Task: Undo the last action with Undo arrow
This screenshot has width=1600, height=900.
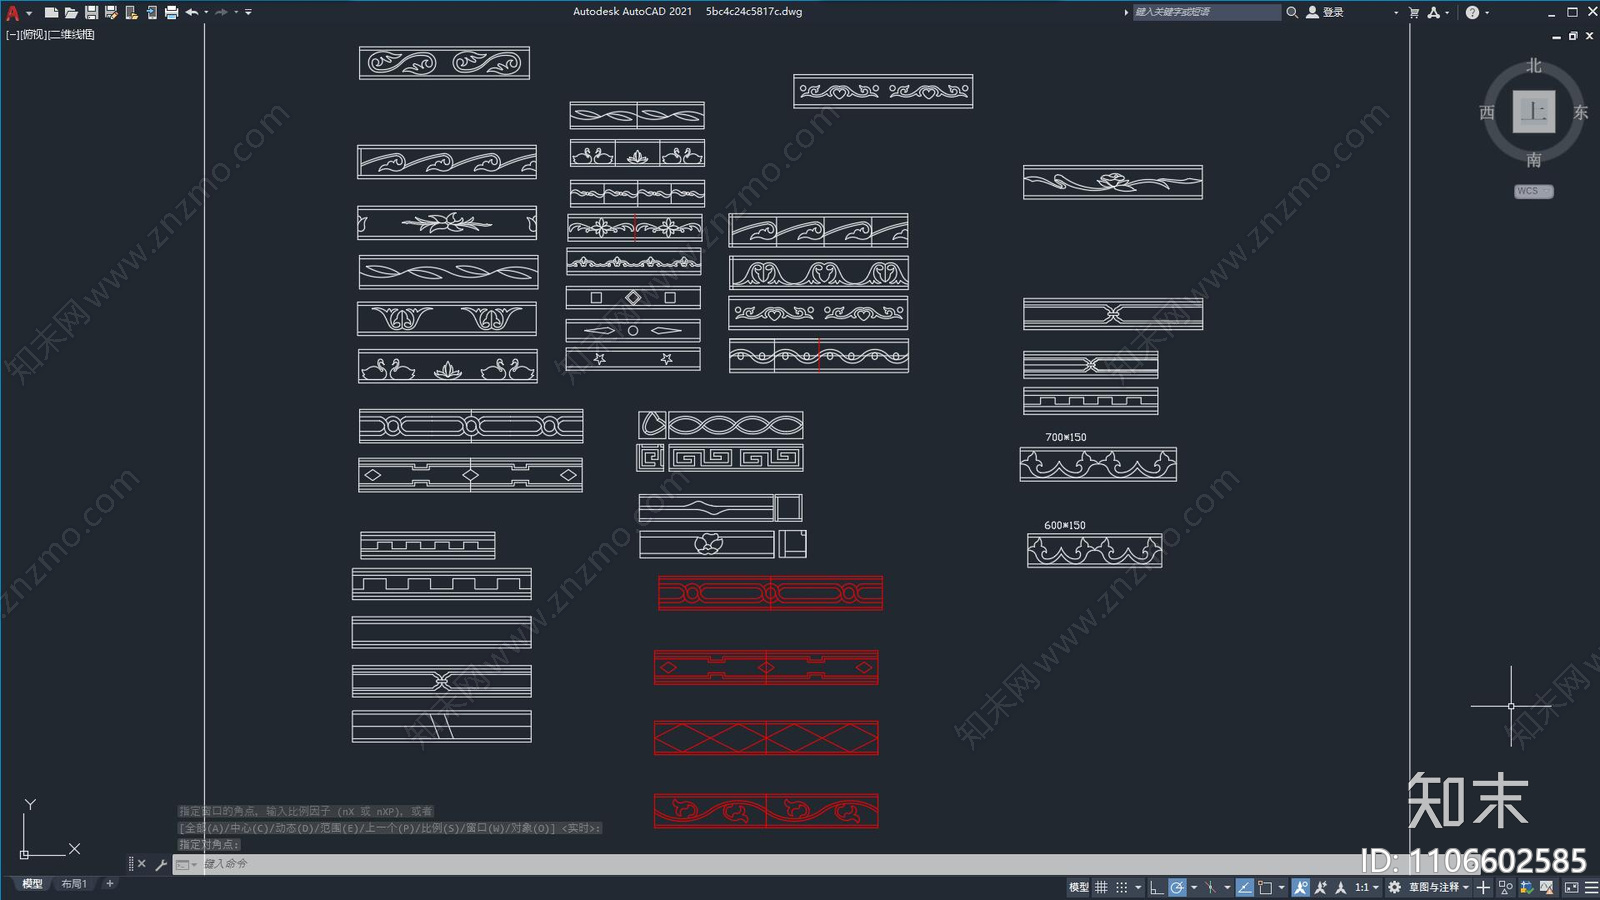Action: [191, 12]
